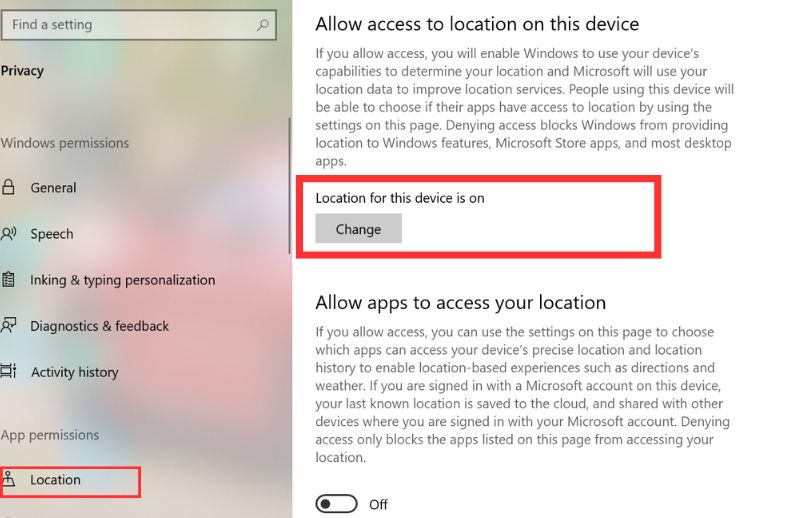Open Speech privacy settings
Screen dimensions: 785x518
point(52,234)
